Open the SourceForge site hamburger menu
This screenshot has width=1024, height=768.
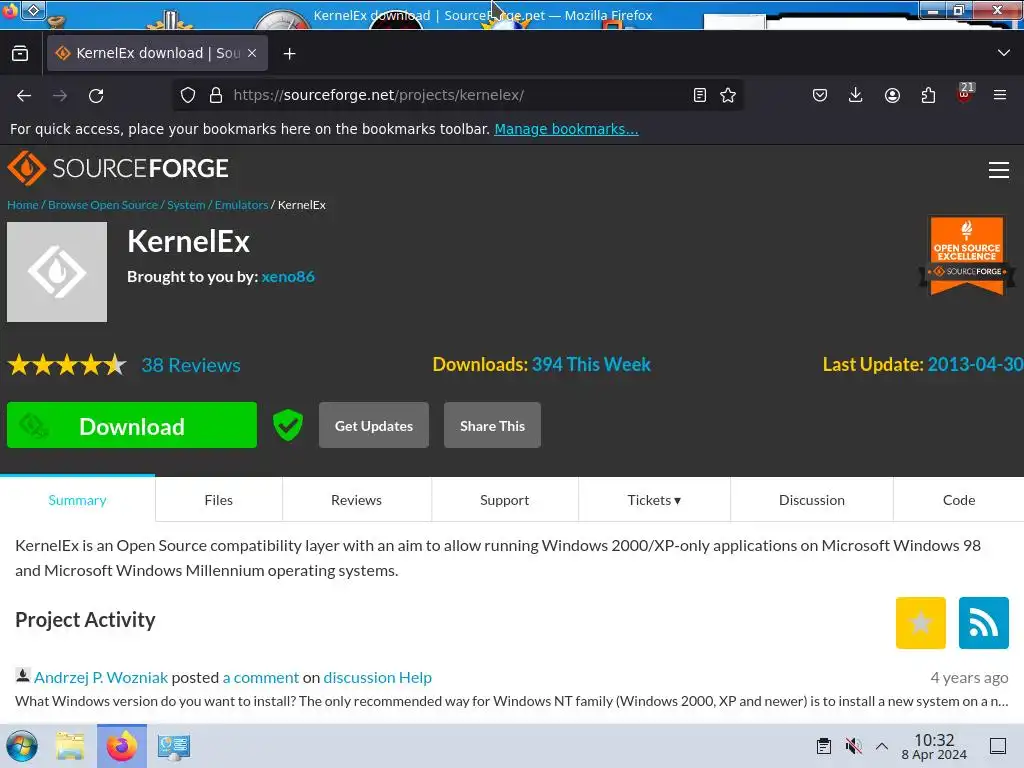(999, 170)
